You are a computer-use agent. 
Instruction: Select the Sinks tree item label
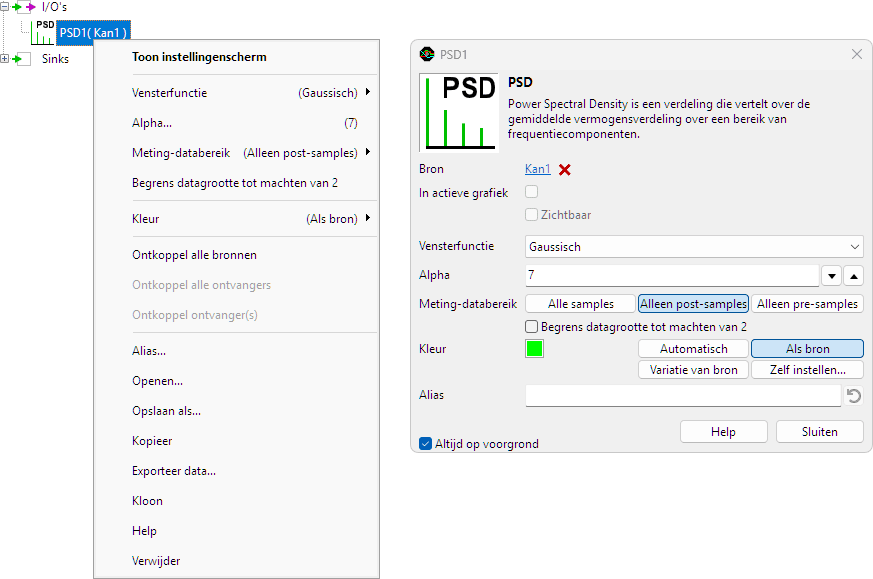pos(55,59)
